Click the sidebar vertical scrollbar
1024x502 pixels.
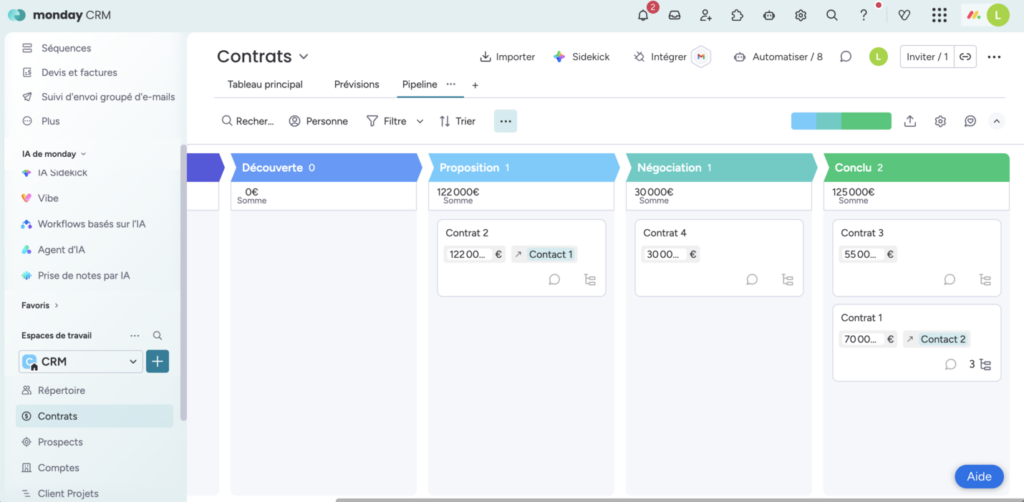coord(184,282)
